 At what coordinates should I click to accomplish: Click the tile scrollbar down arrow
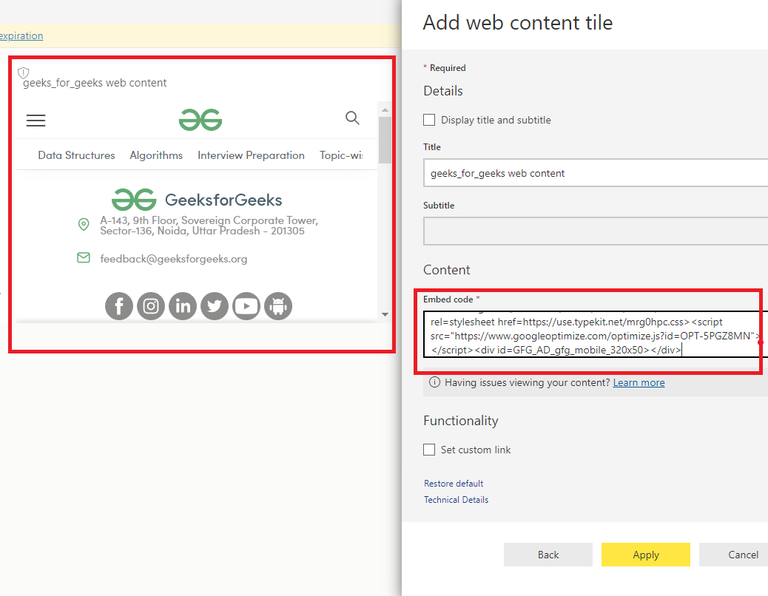(x=385, y=314)
